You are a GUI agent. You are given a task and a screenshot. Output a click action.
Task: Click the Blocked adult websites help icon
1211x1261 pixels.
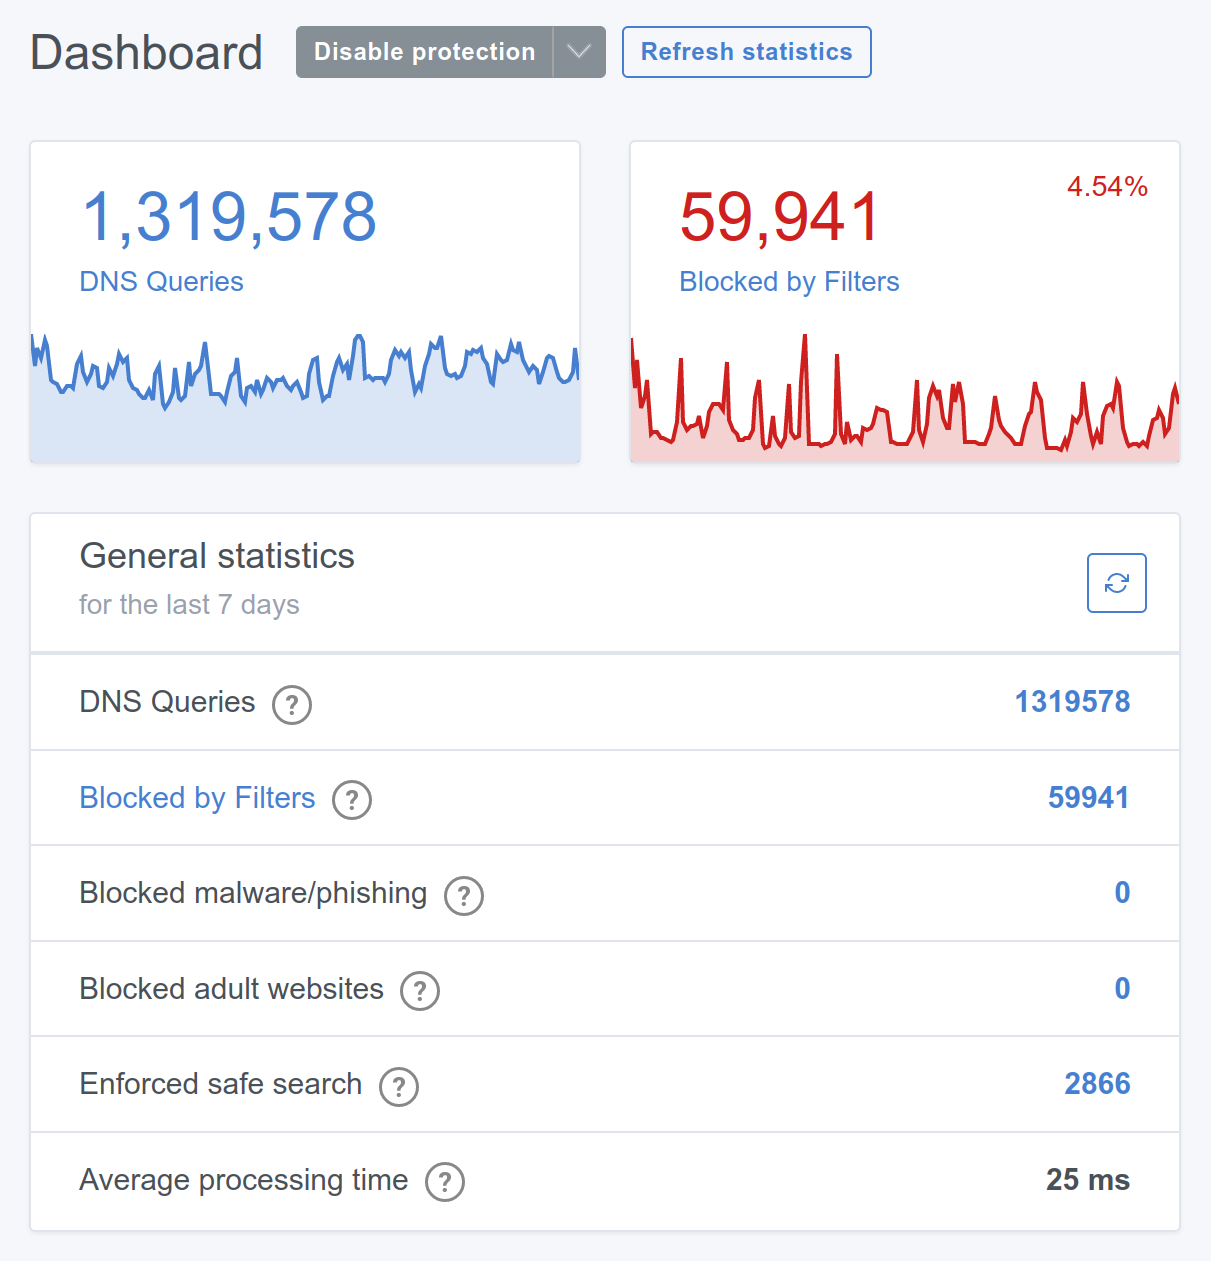[x=420, y=991]
